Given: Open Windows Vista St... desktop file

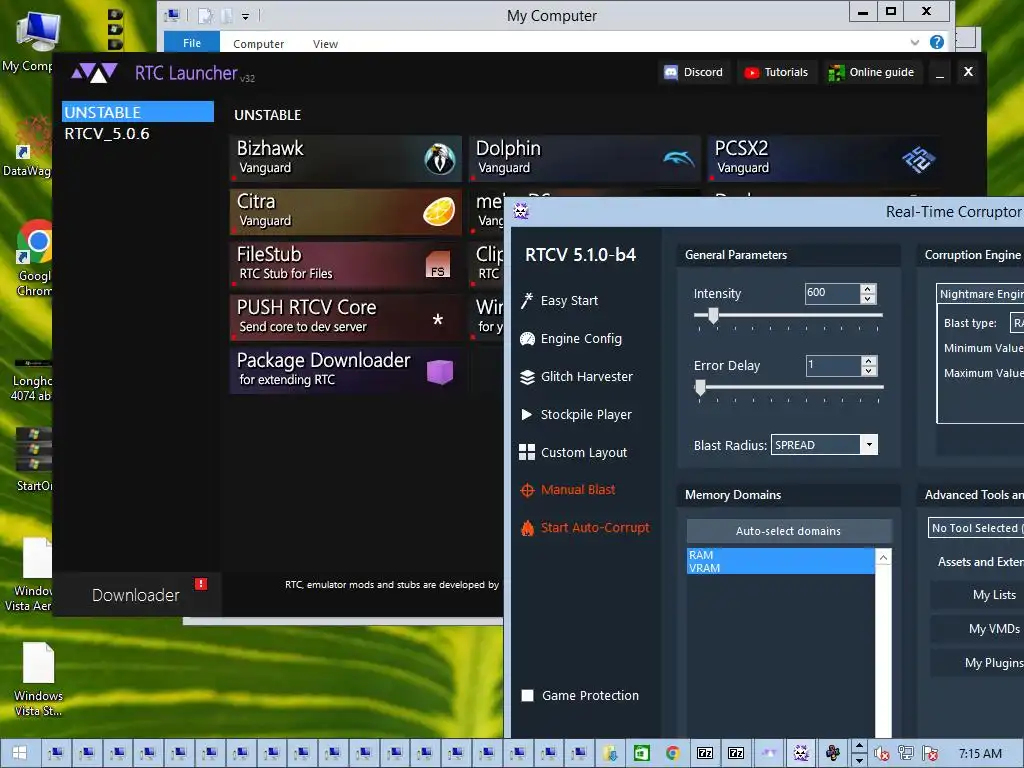Looking at the screenshot, I should point(38,679).
